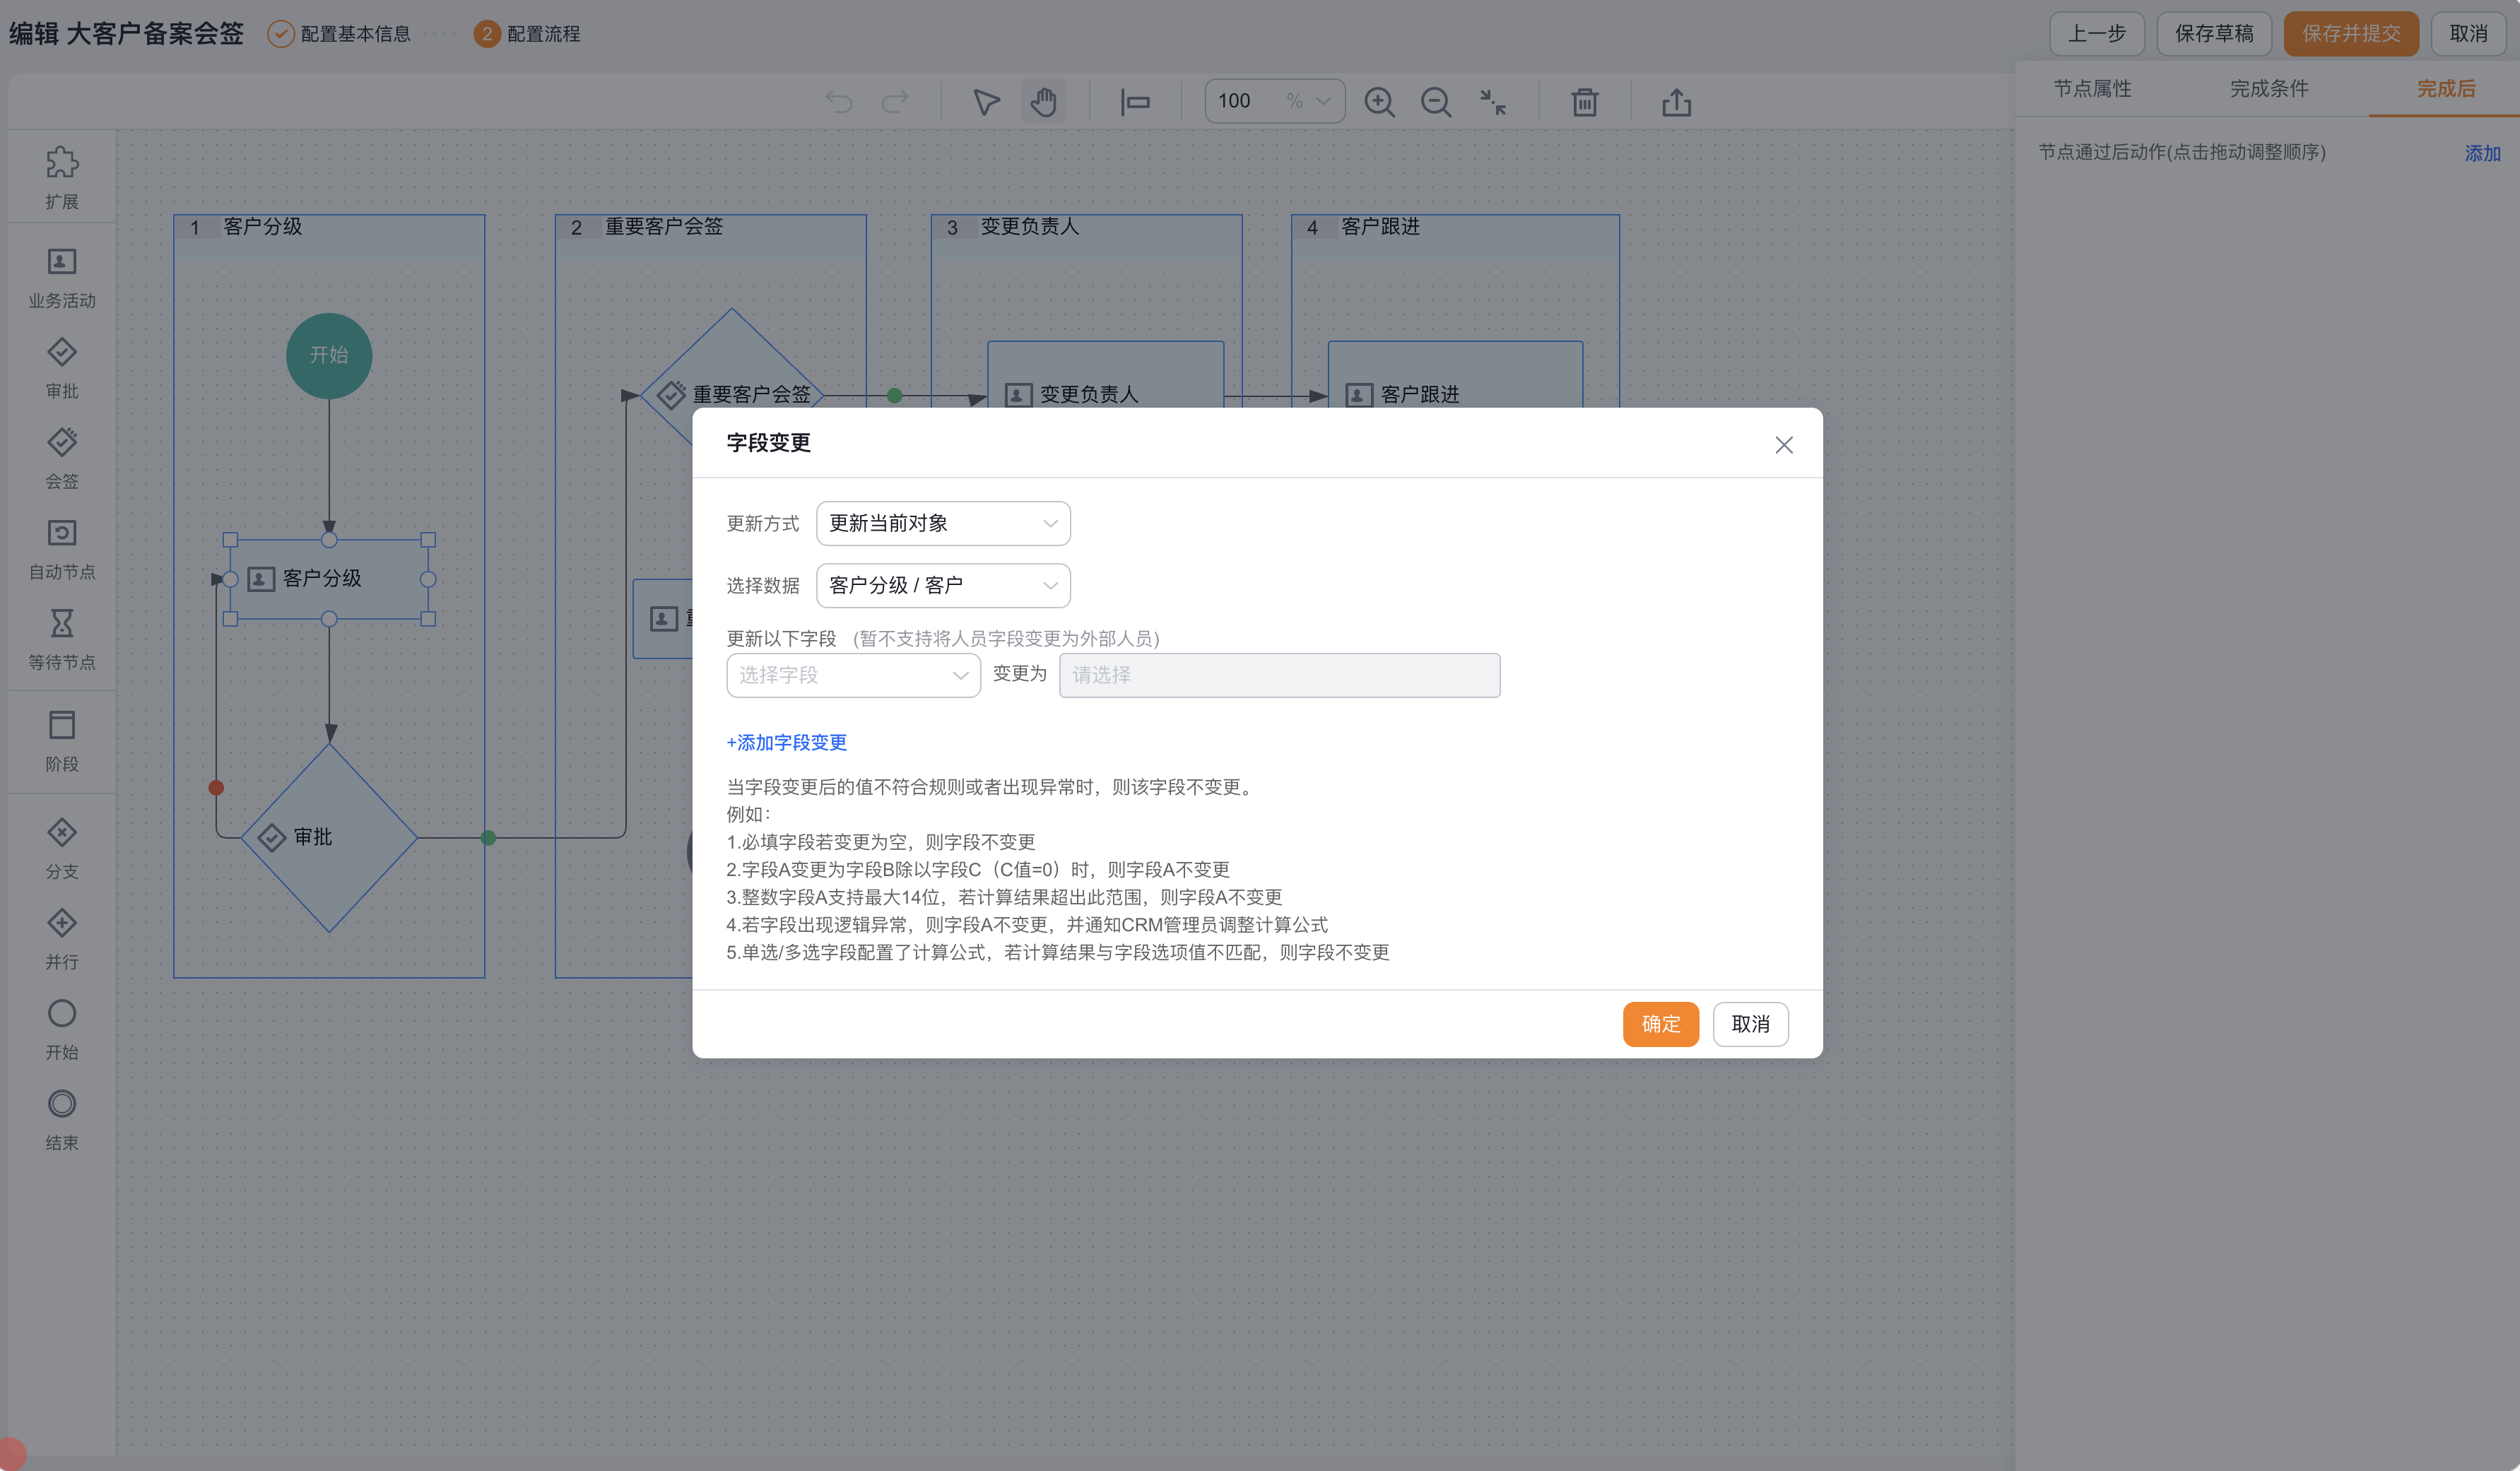Select the 重要客户会签 diamond node
The width and height of the screenshot is (2520, 1471).
(732, 394)
